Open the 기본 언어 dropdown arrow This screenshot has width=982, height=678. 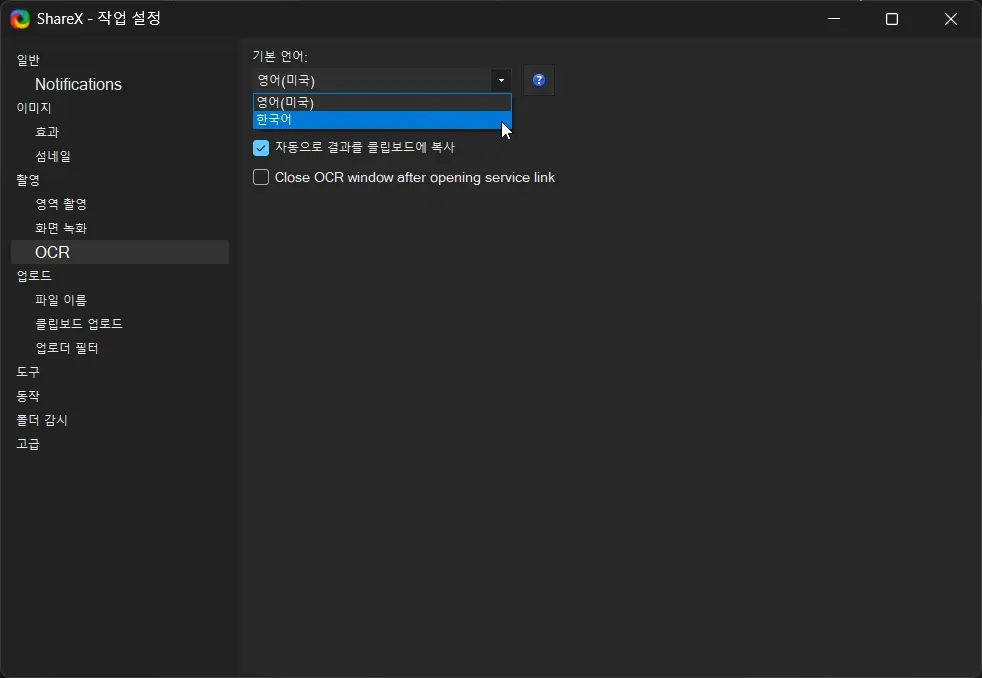[501, 80]
